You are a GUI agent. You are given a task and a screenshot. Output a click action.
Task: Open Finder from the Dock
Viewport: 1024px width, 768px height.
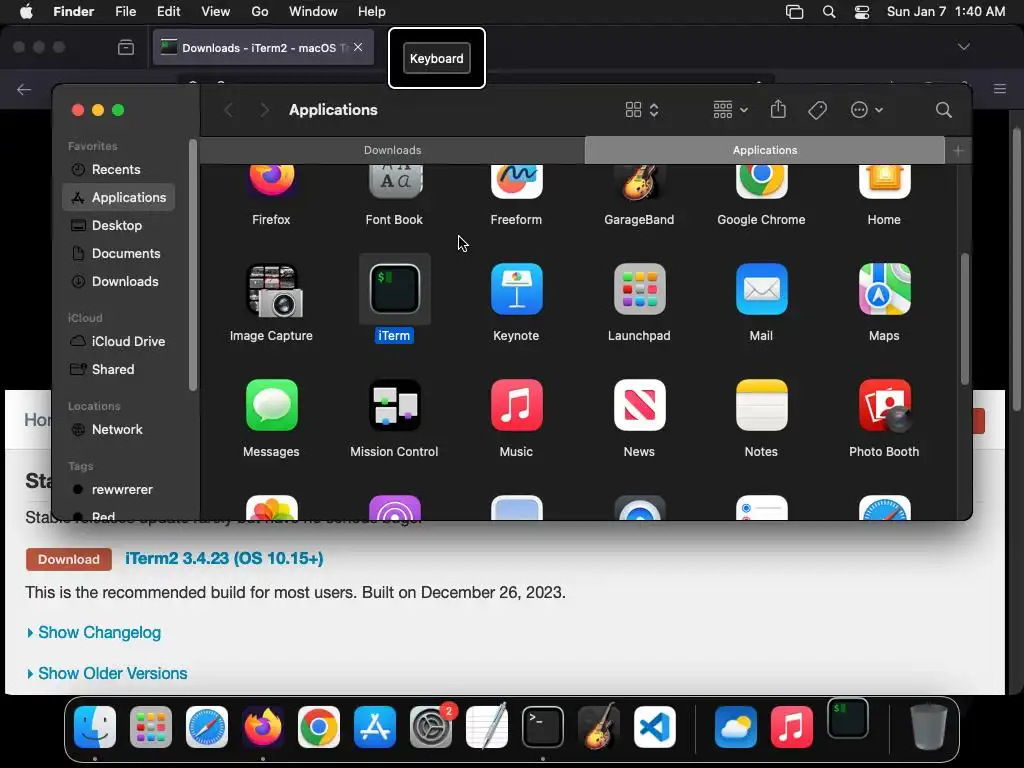pos(95,727)
